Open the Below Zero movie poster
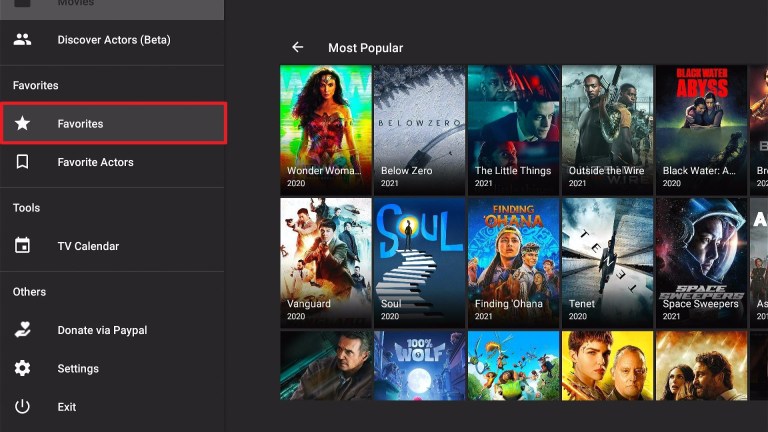768x432 pixels. click(420, 130)
